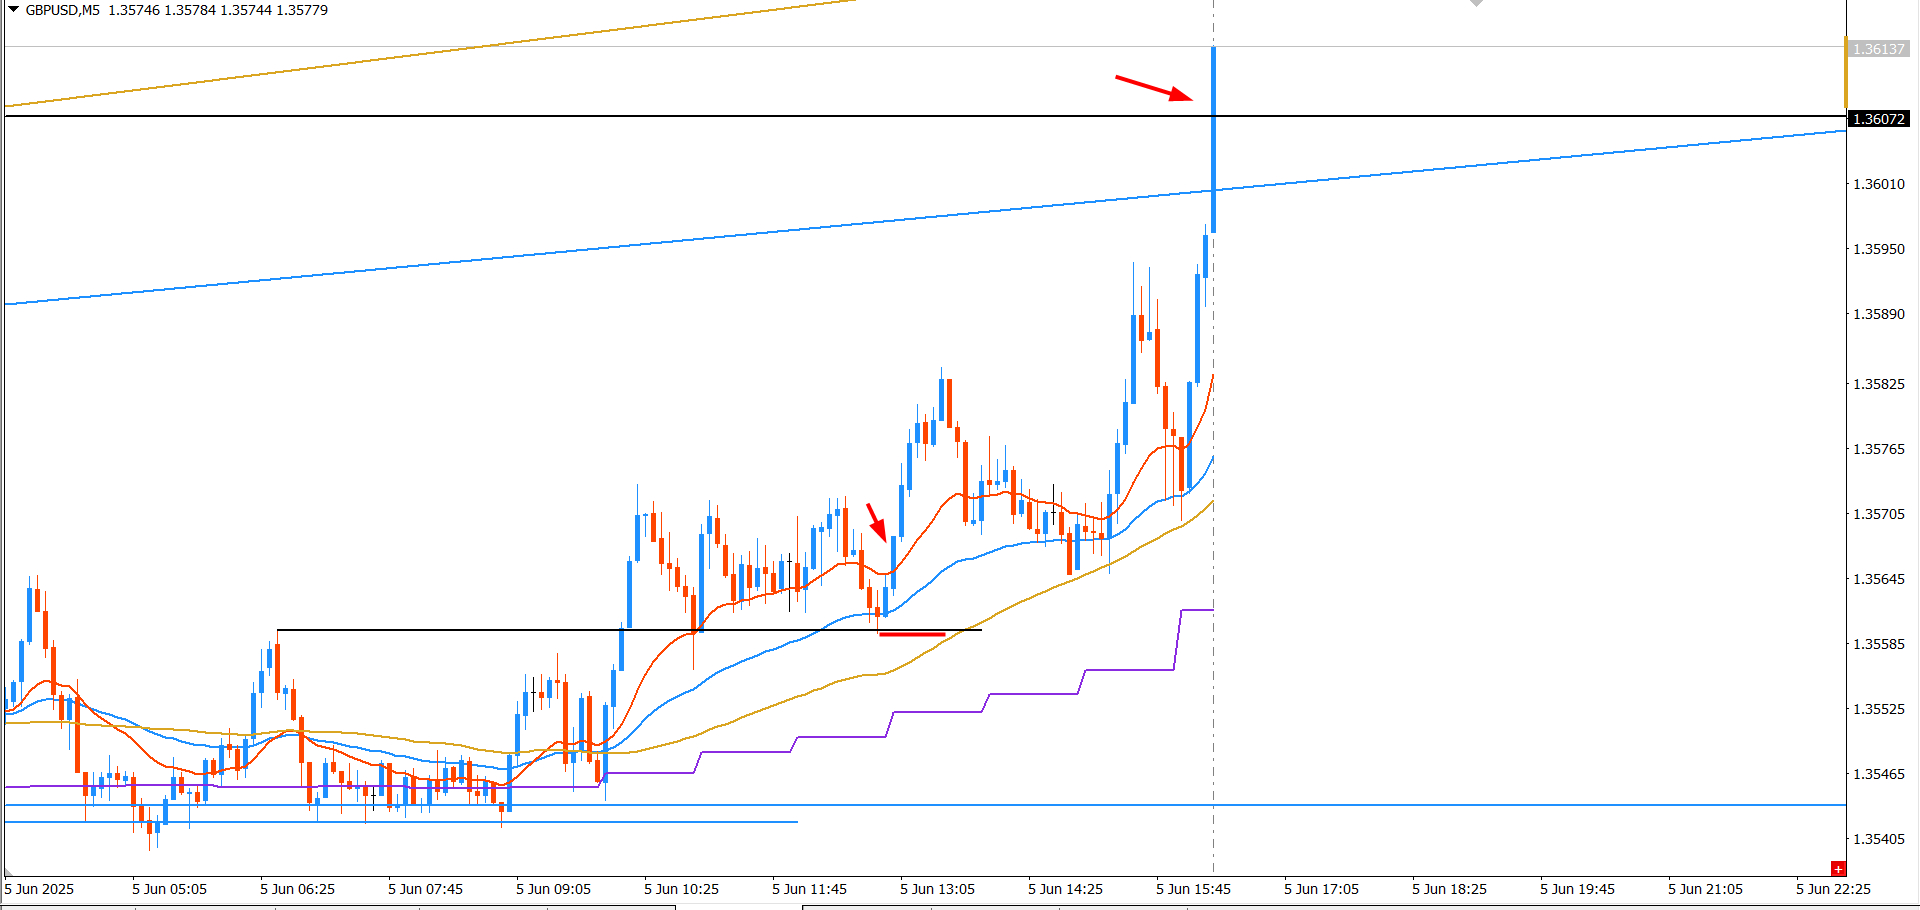Click the 5 Jun 15:45 time label

1193,889
